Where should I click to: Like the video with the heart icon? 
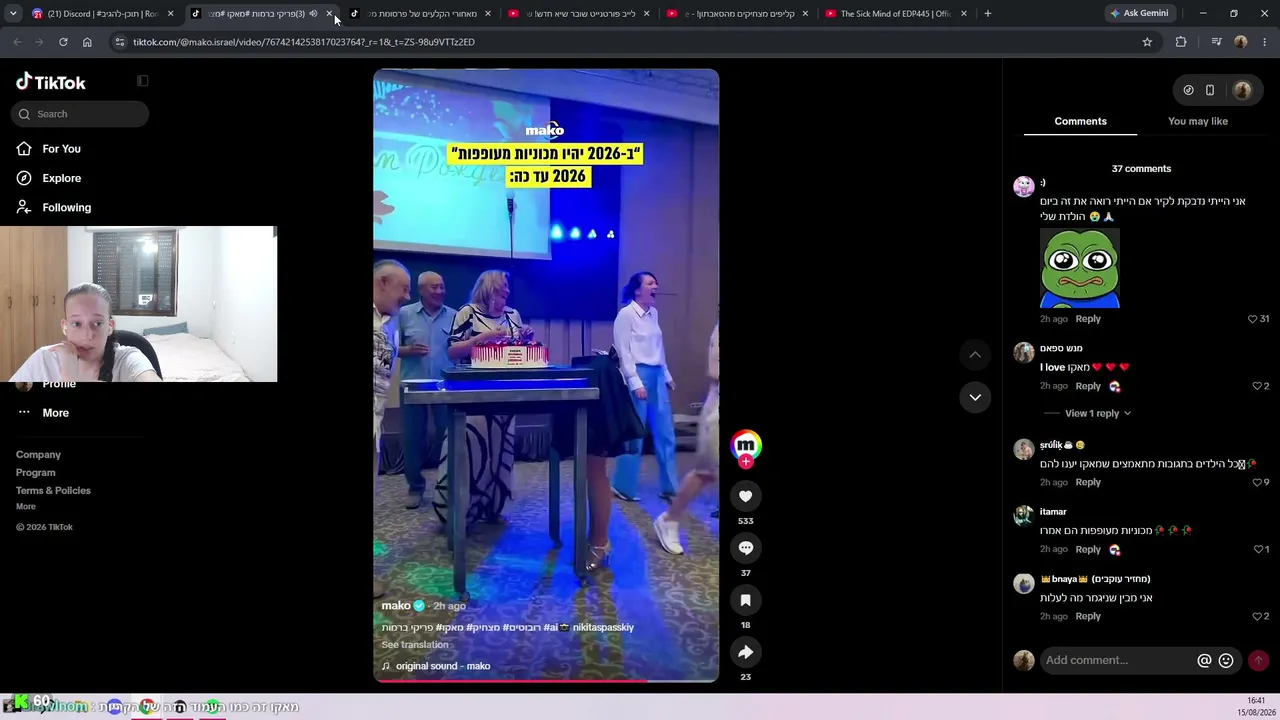pyautogui.click(x=746, y=496)
